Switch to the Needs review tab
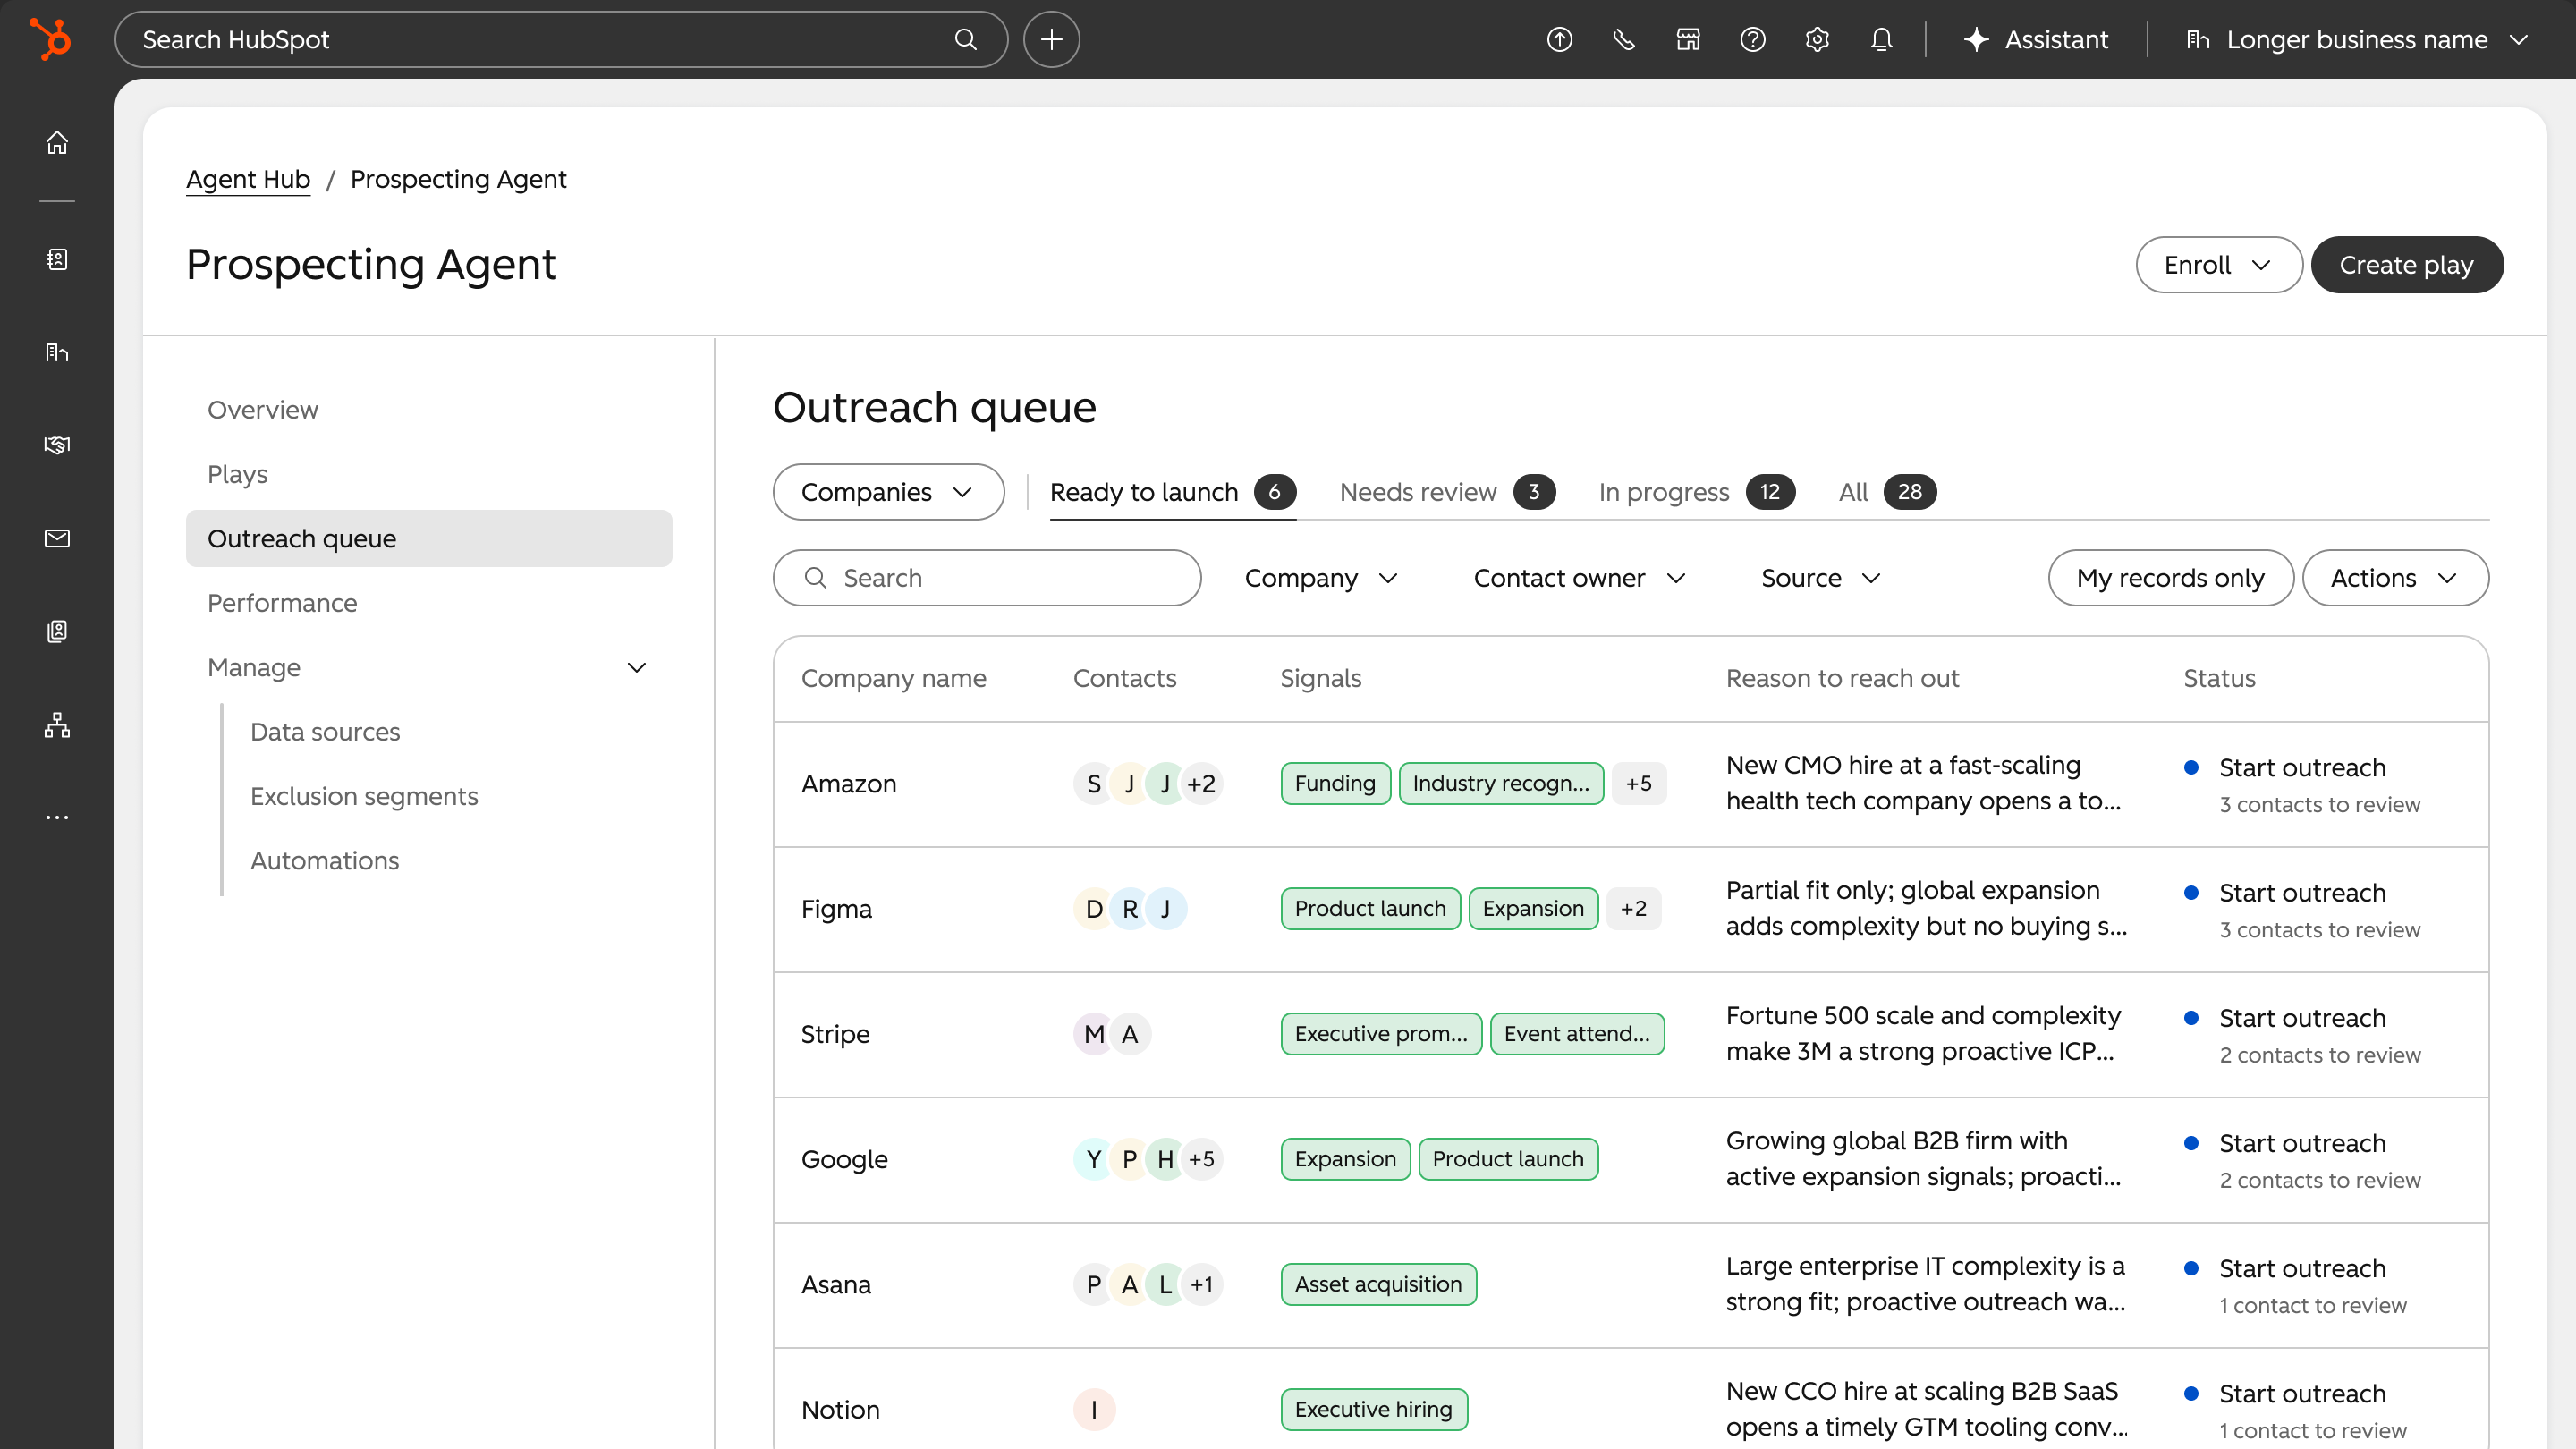This screenshot has width=2576, height=1449. click(1446, 492)
